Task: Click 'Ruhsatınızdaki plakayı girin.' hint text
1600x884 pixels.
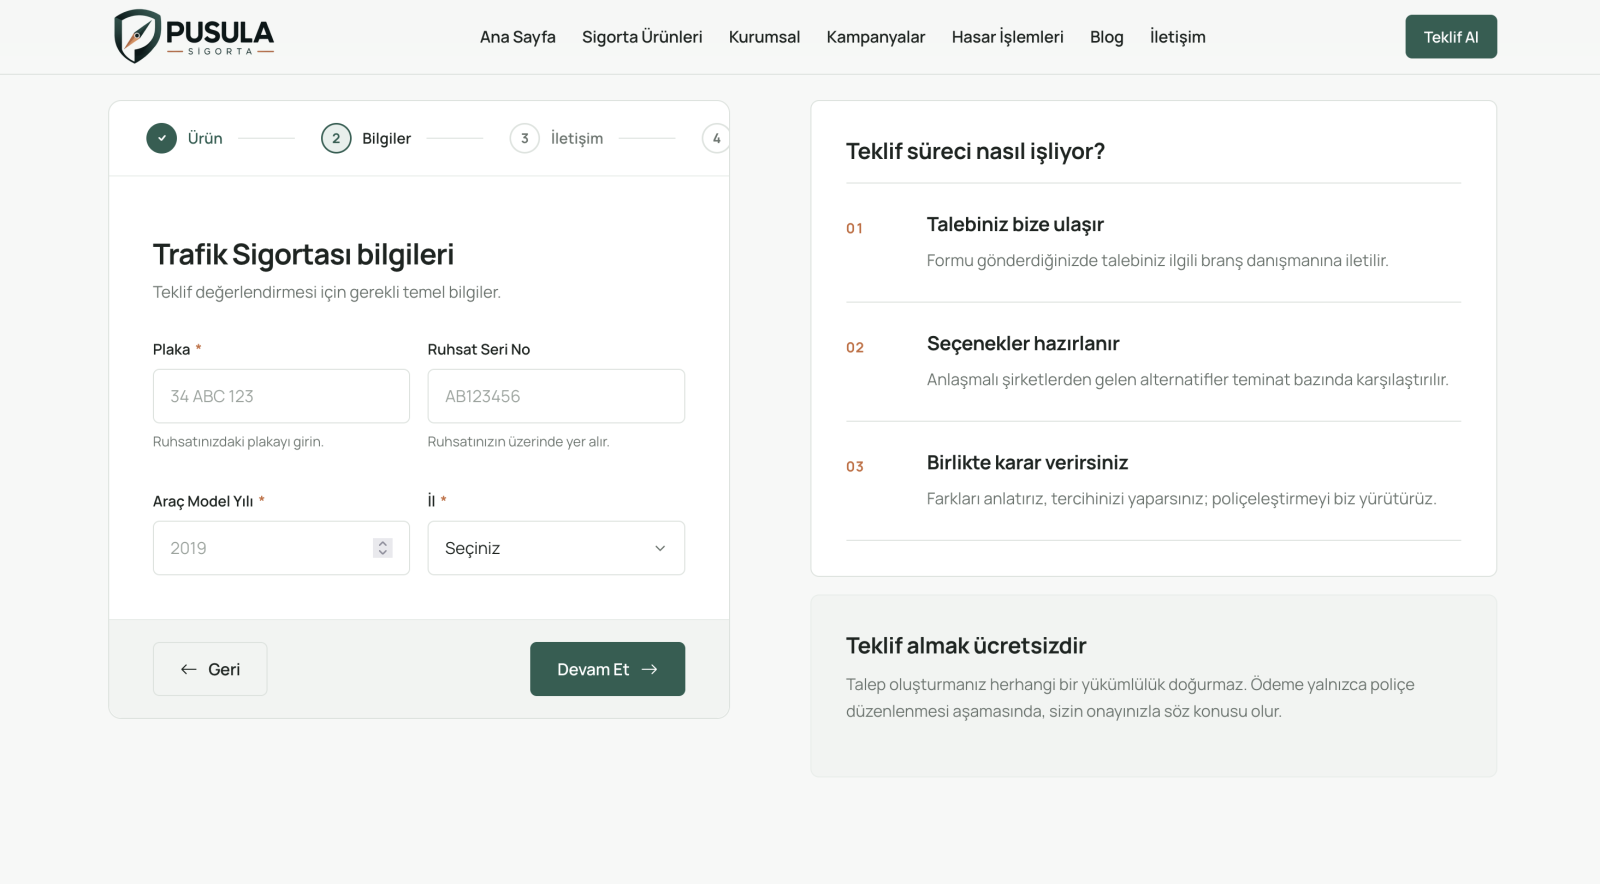Action: pyautogui.click(x=238, y=441)
